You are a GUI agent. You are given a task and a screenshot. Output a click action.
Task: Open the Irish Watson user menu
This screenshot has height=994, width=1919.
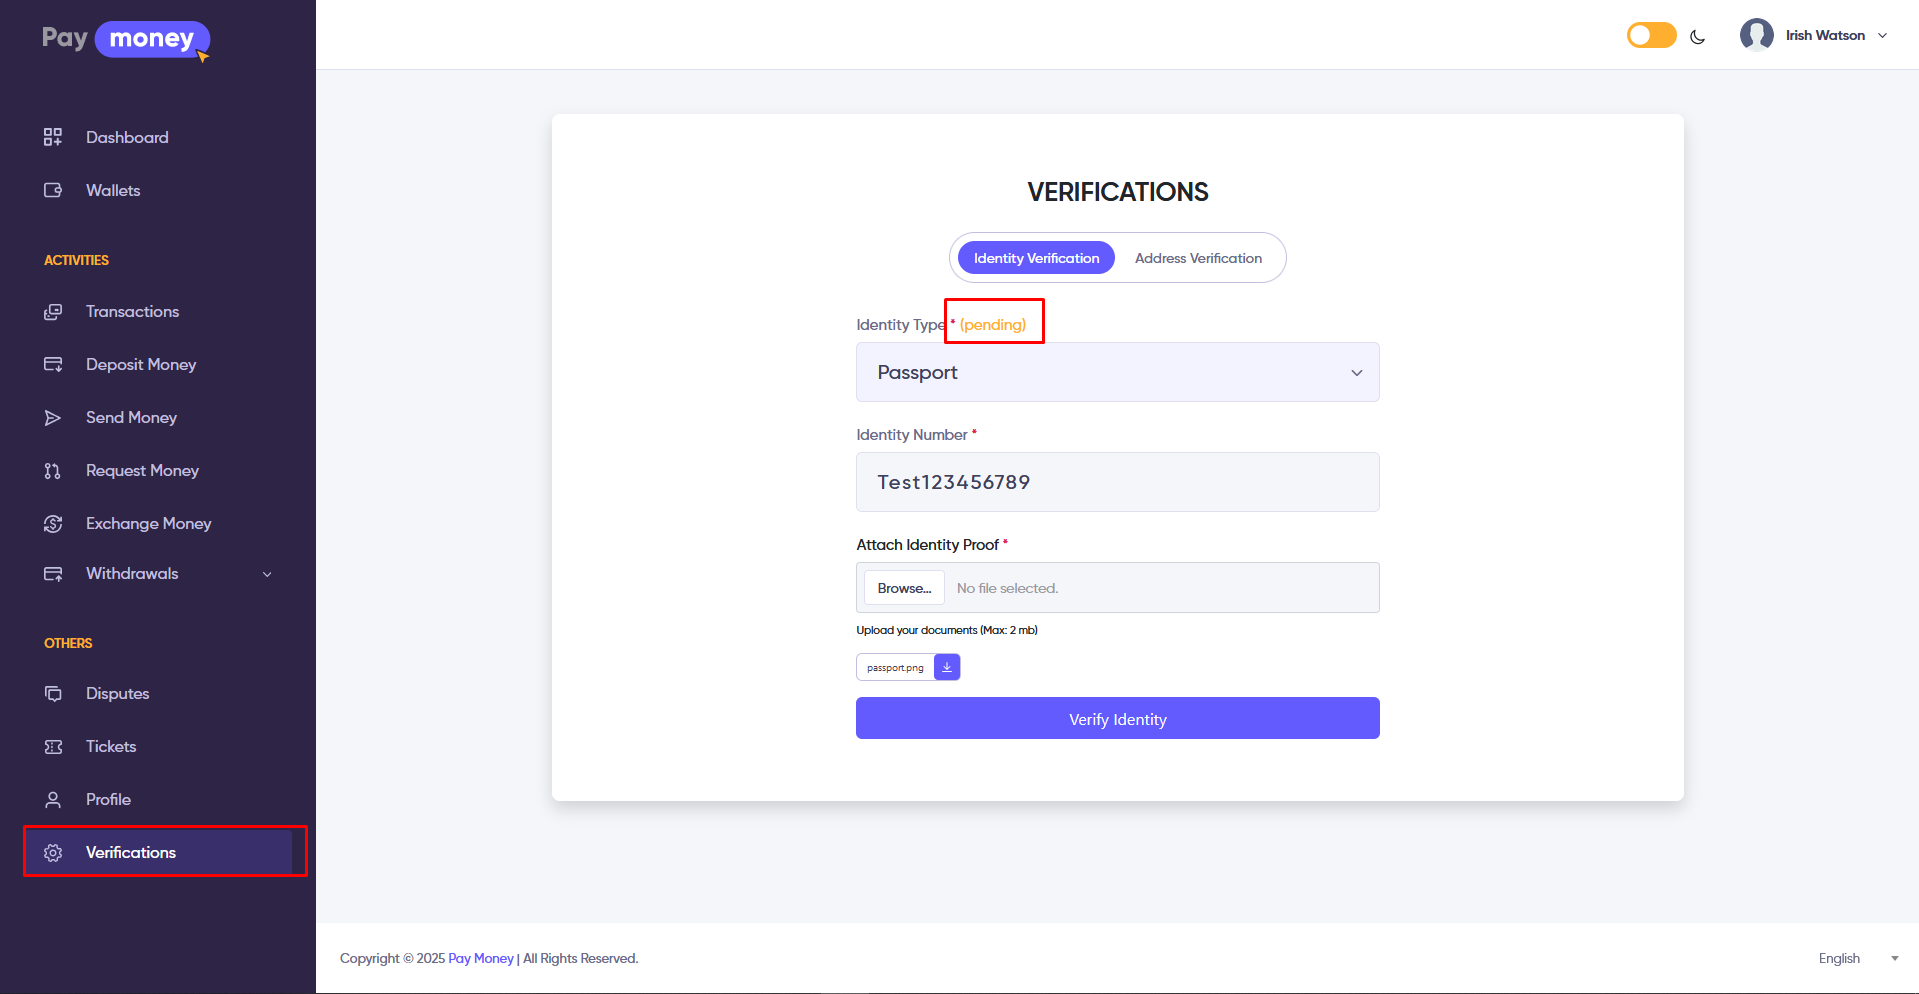(1814, 36)
